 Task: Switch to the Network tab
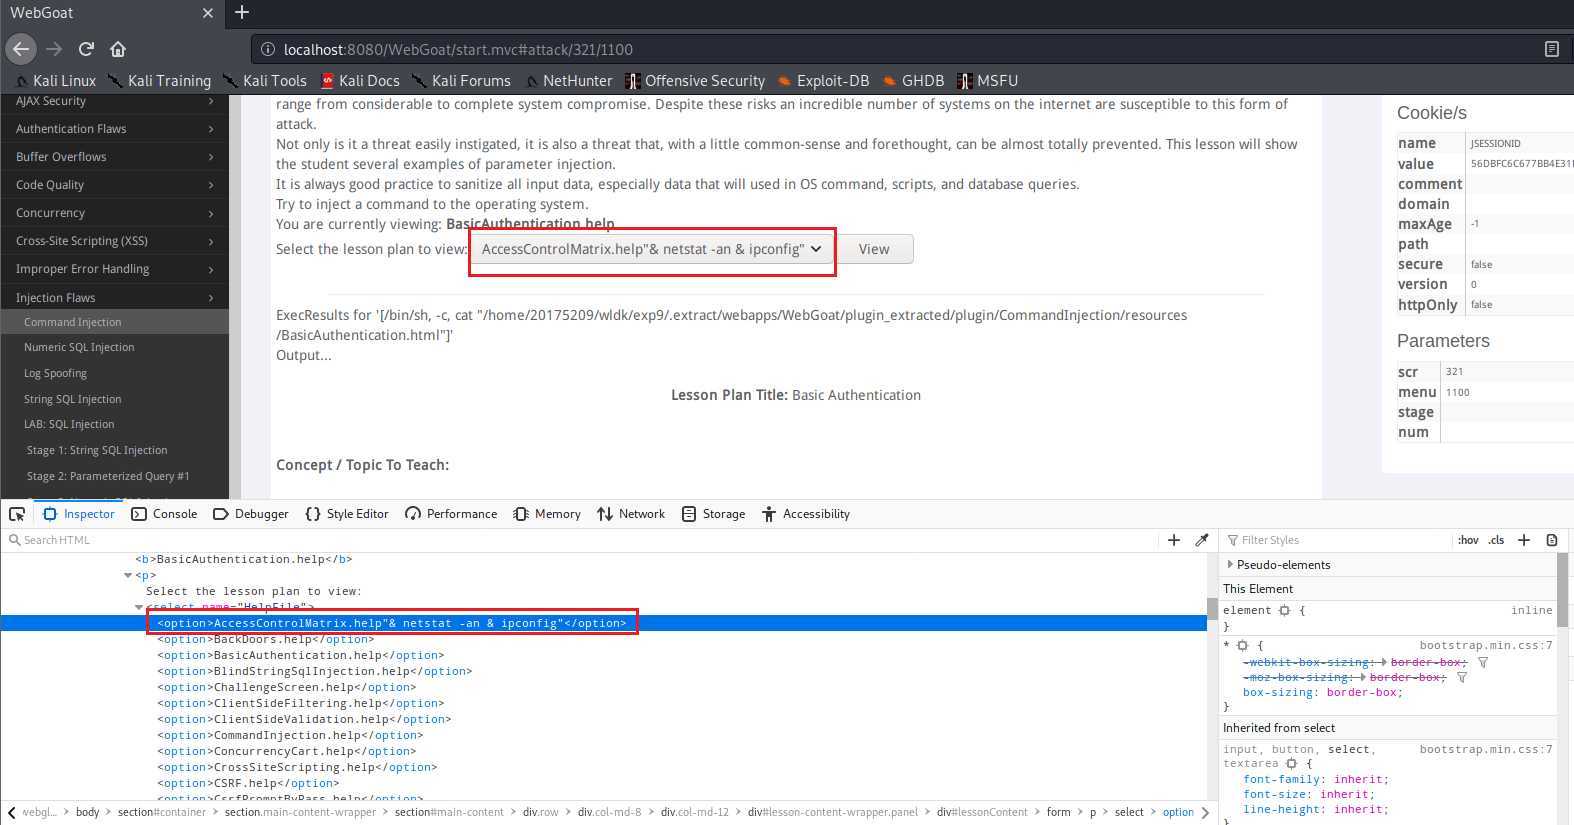pyautogui.click(x=631, y=514)
